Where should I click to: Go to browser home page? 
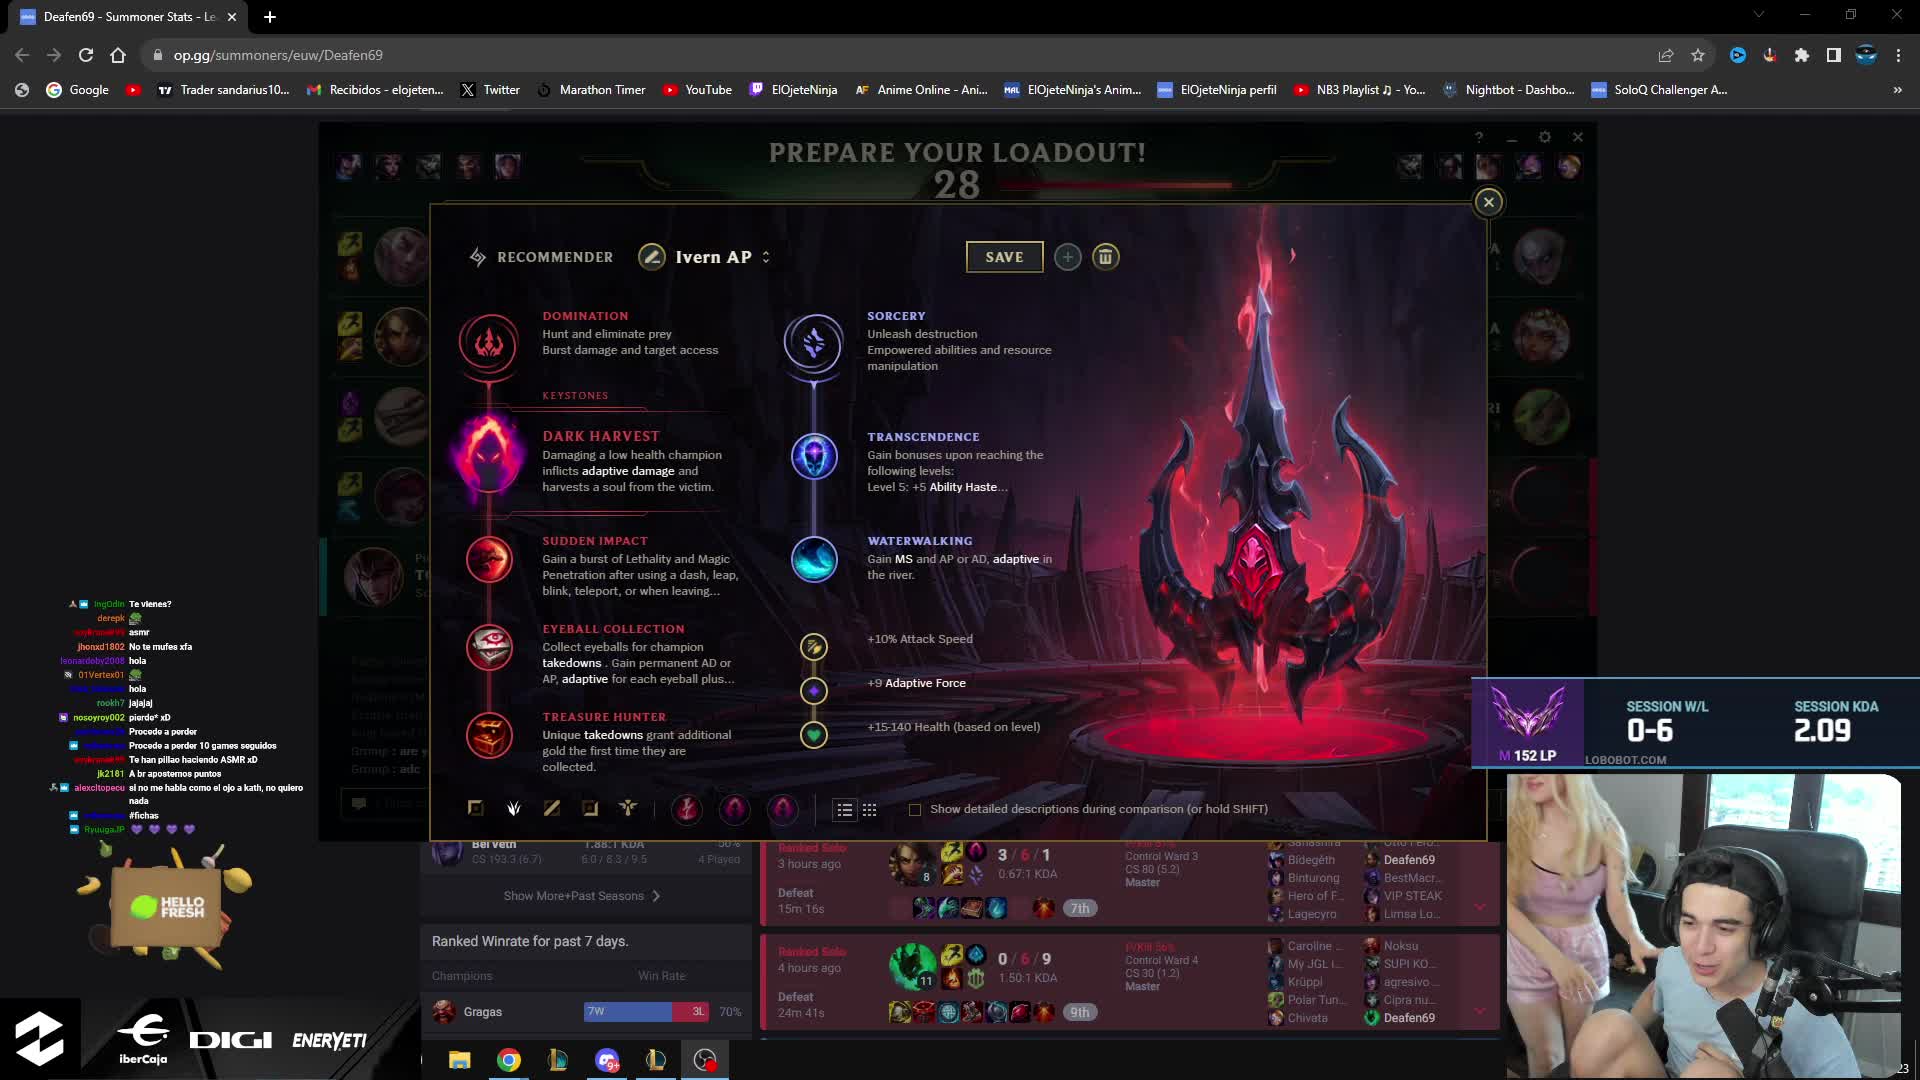coord(118,55)
